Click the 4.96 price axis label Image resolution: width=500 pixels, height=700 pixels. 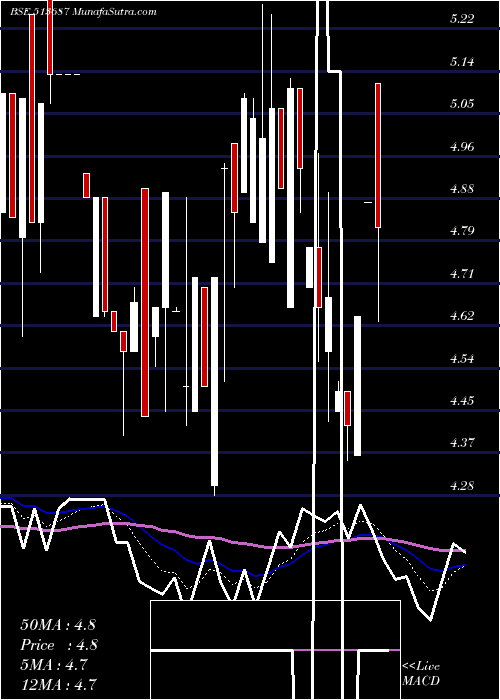pos(462,146)
